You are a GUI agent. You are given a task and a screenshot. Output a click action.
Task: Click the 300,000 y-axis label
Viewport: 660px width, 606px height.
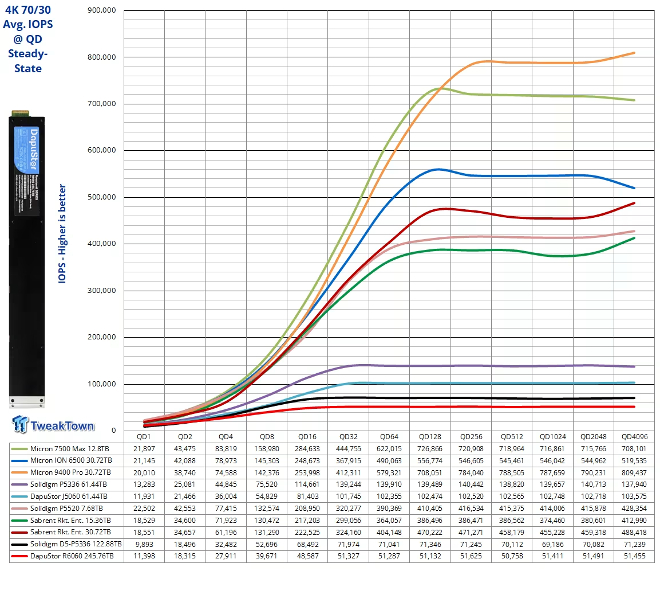coord(102,290)
